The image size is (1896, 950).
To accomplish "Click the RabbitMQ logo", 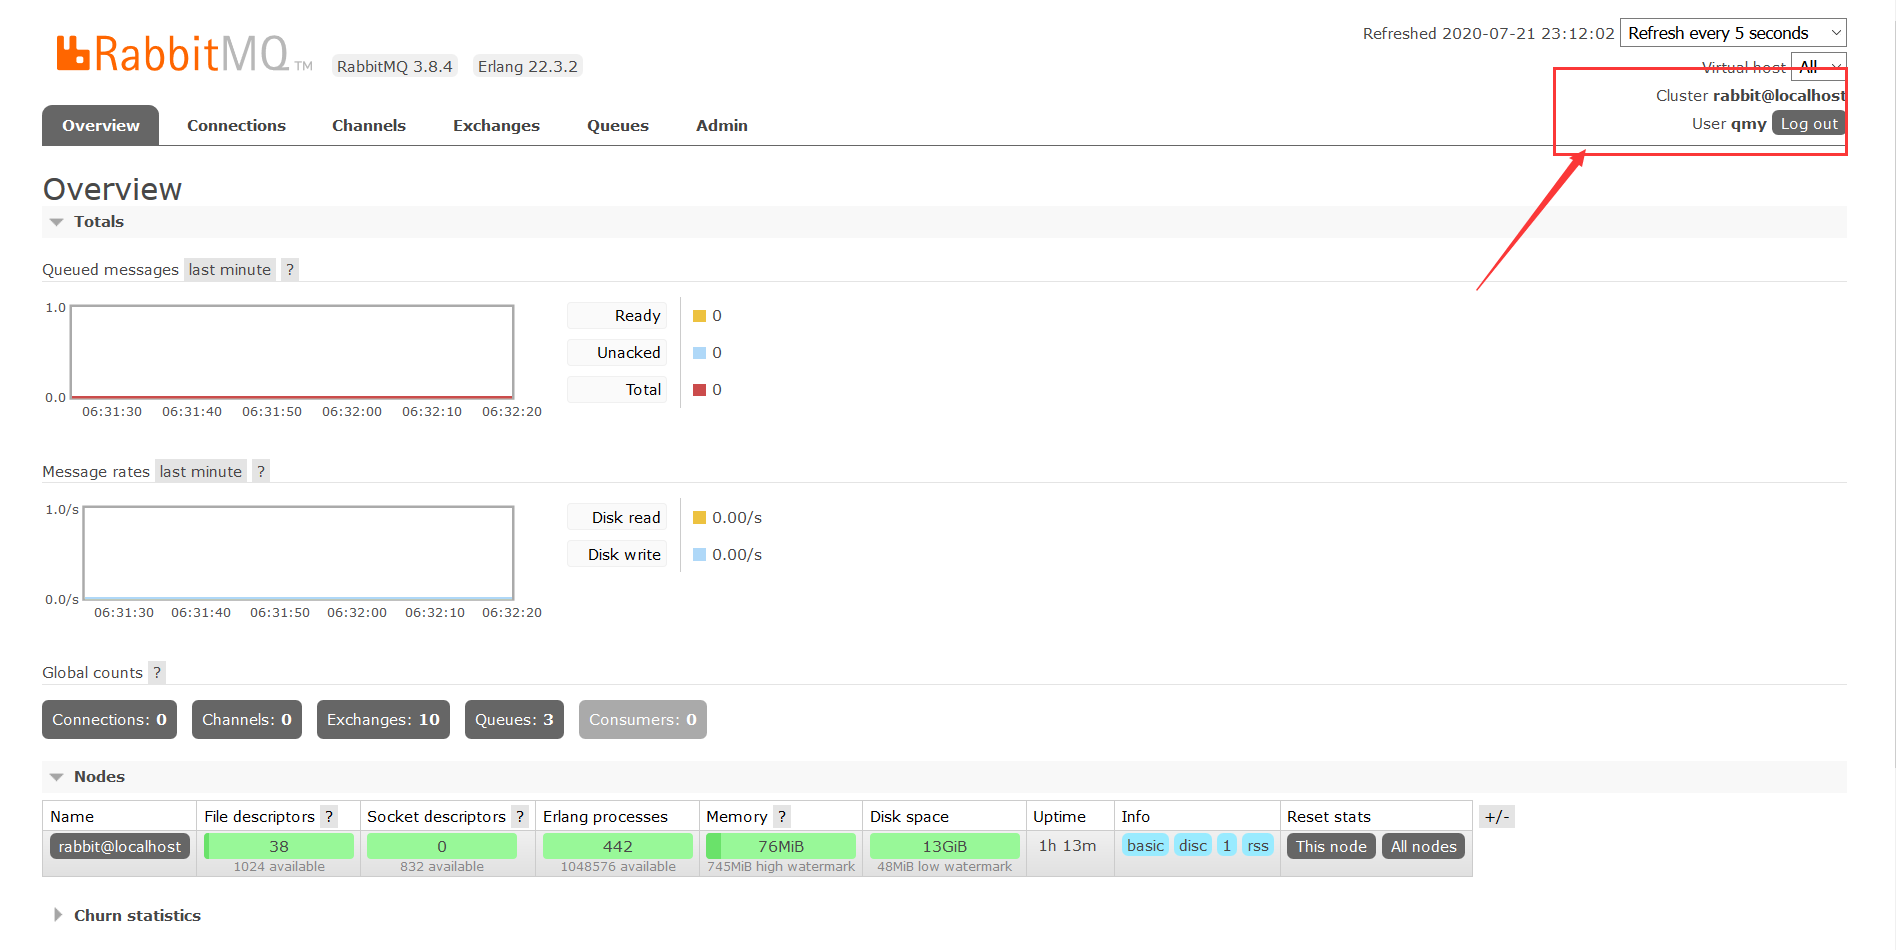I will pyautogui.click(x=185, y=54).
